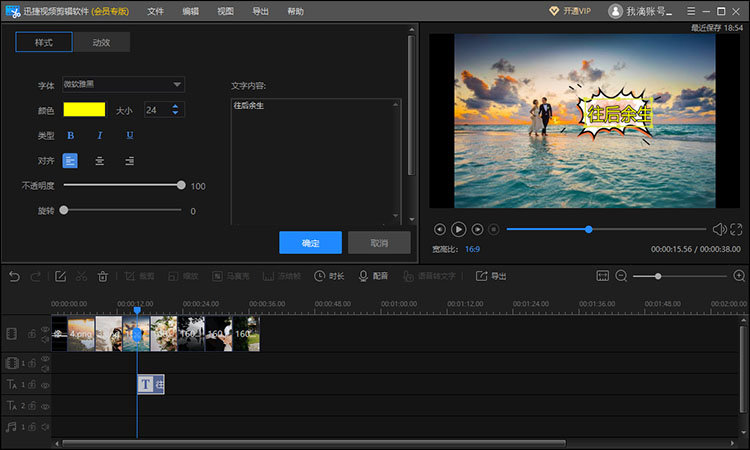The image size is (750, 450).
Task: Select the 4.png clip in the timeline
Action: coord(81,334)
